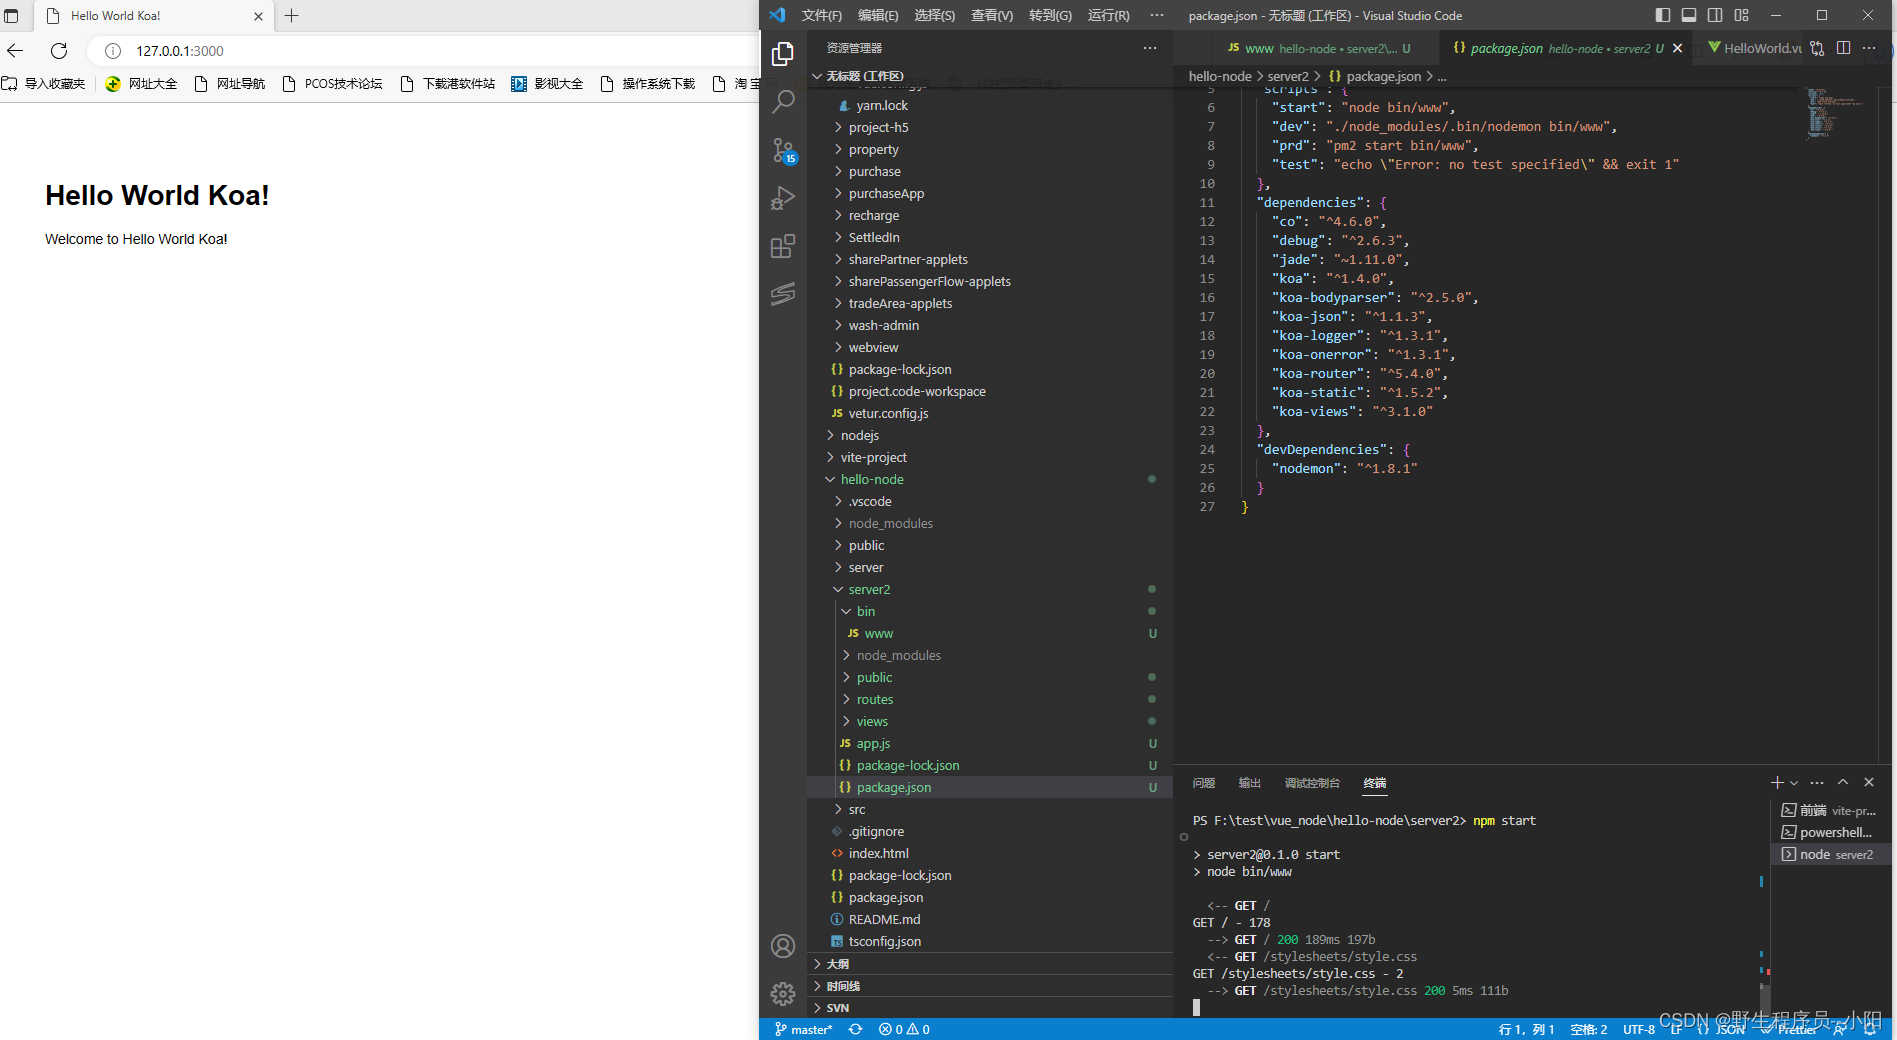Open a new browser tab with plus

coord(292,16)
